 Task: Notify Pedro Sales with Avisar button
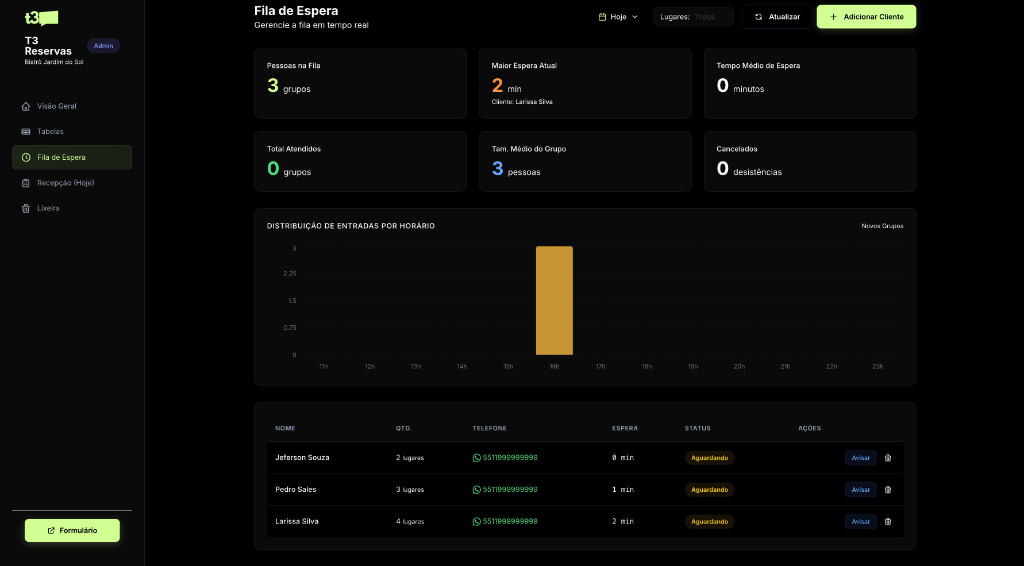(860, 490)
